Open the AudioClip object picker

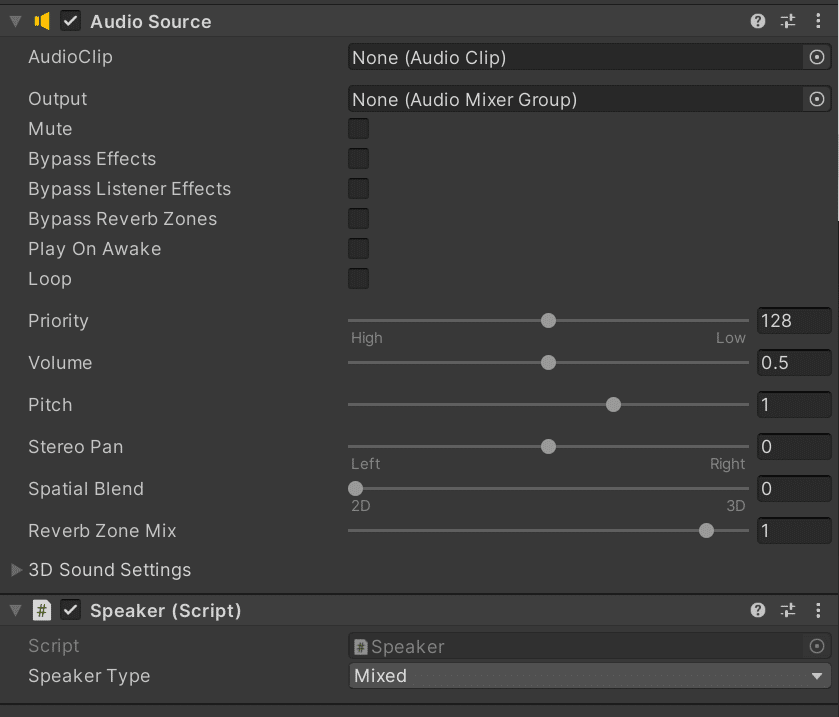(x=816, y=57)
